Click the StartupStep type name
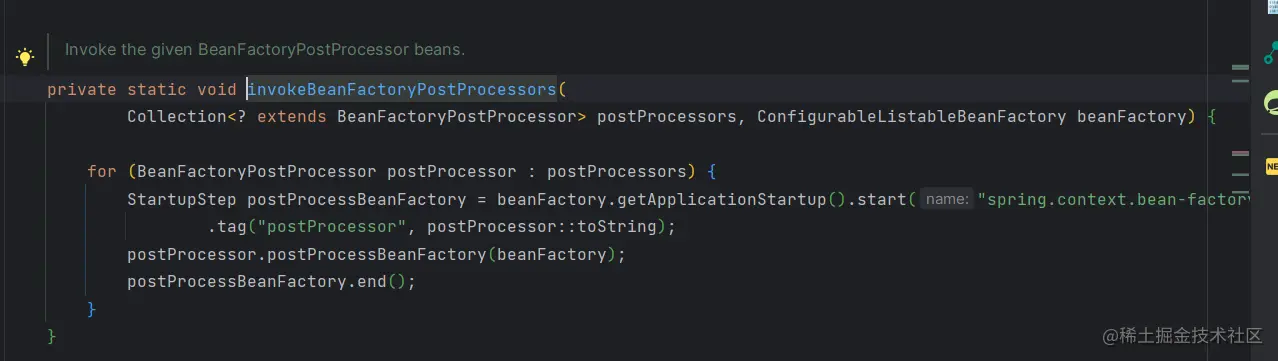Image resolution: width=1278 pixels, height=361 pixels. tap(182, 199)
